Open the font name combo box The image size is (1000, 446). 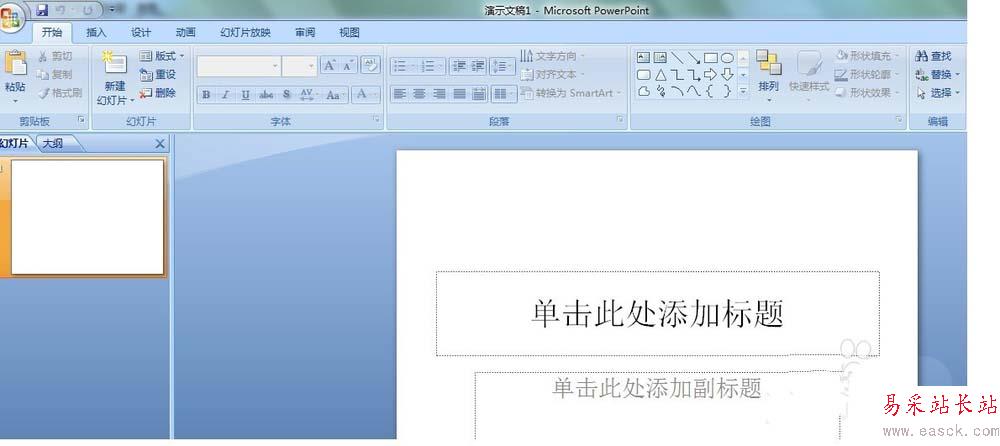239,66
